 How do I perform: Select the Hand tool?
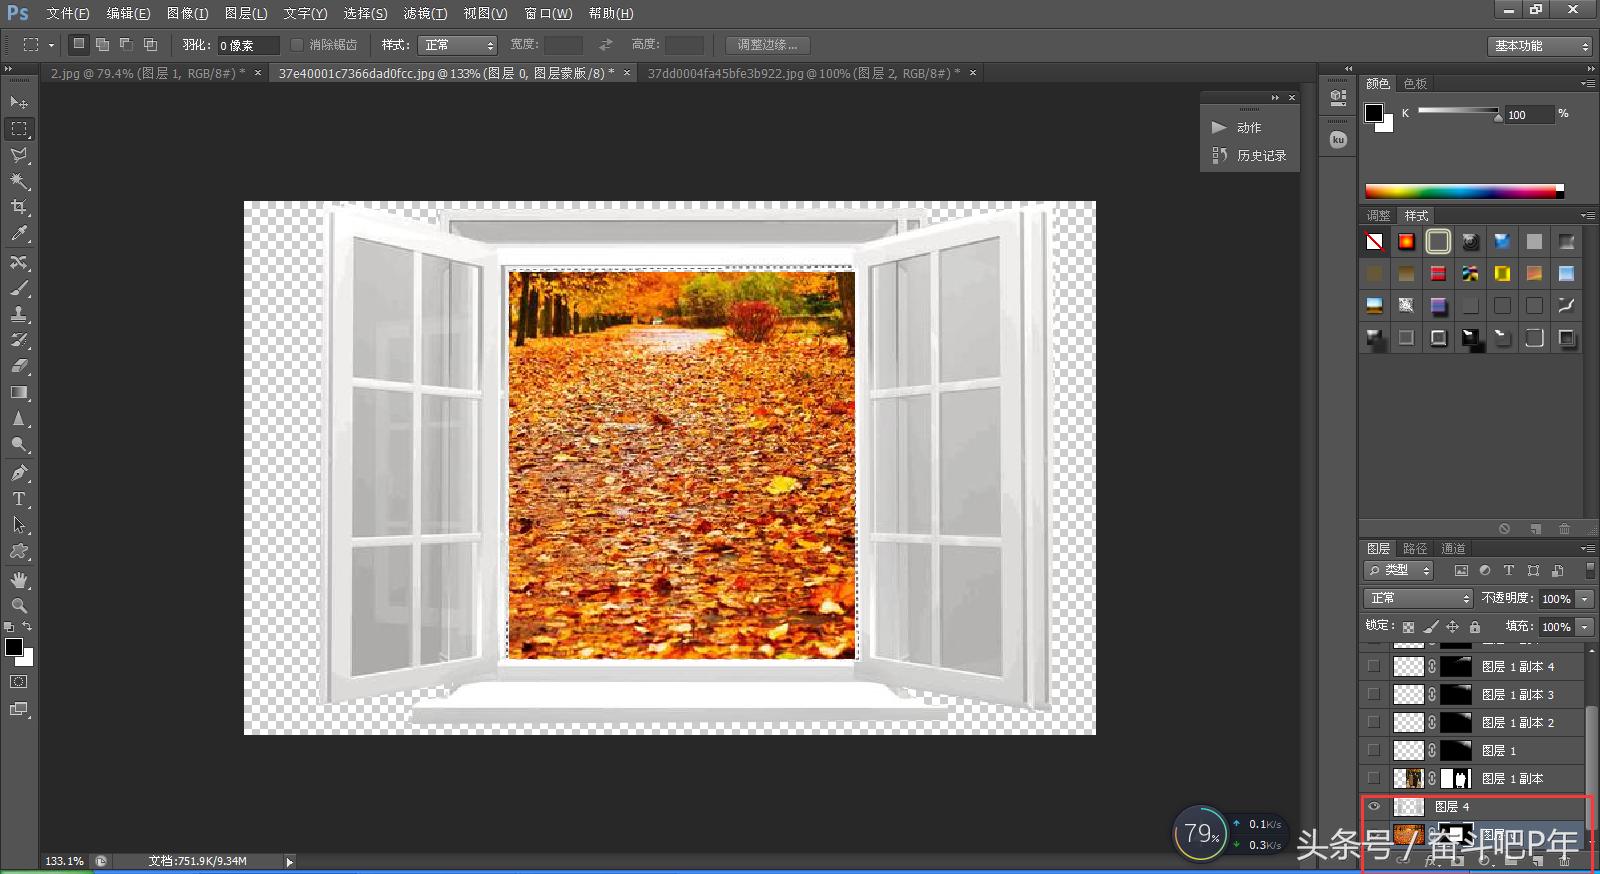coord(19,580)
